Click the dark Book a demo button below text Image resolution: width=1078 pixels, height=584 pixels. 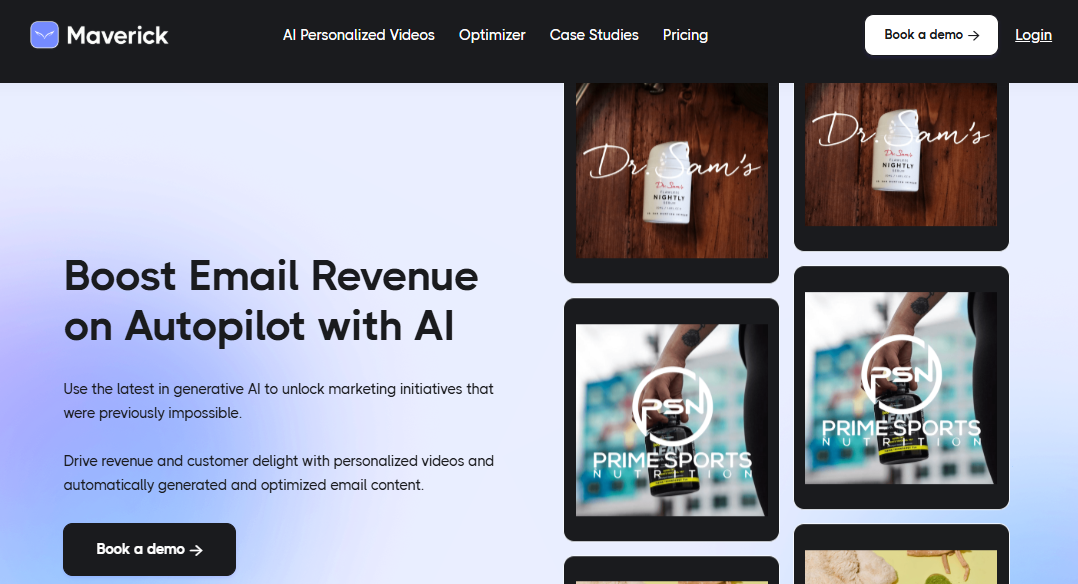pyautogui.click(x=149, y=549)
